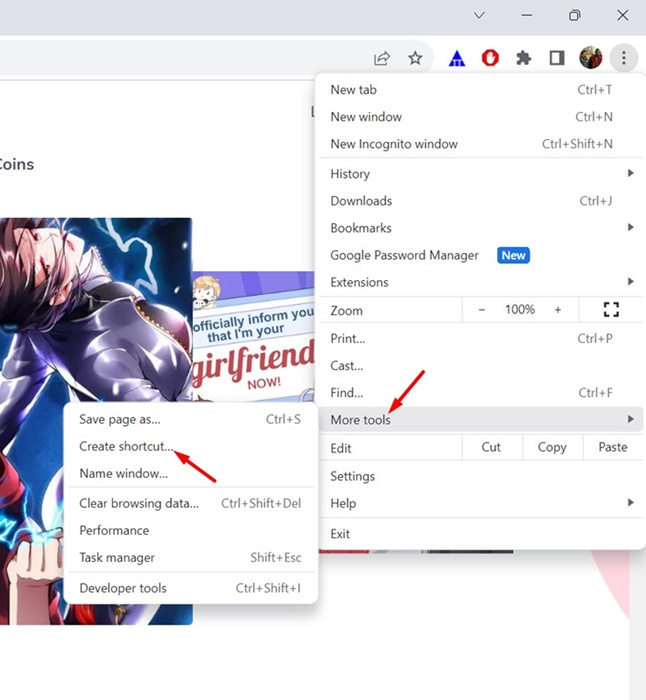The width and height of the screenshot is (646, 700).
Task: Click the Cut button in Edit row
Action: tap(491, 447)
